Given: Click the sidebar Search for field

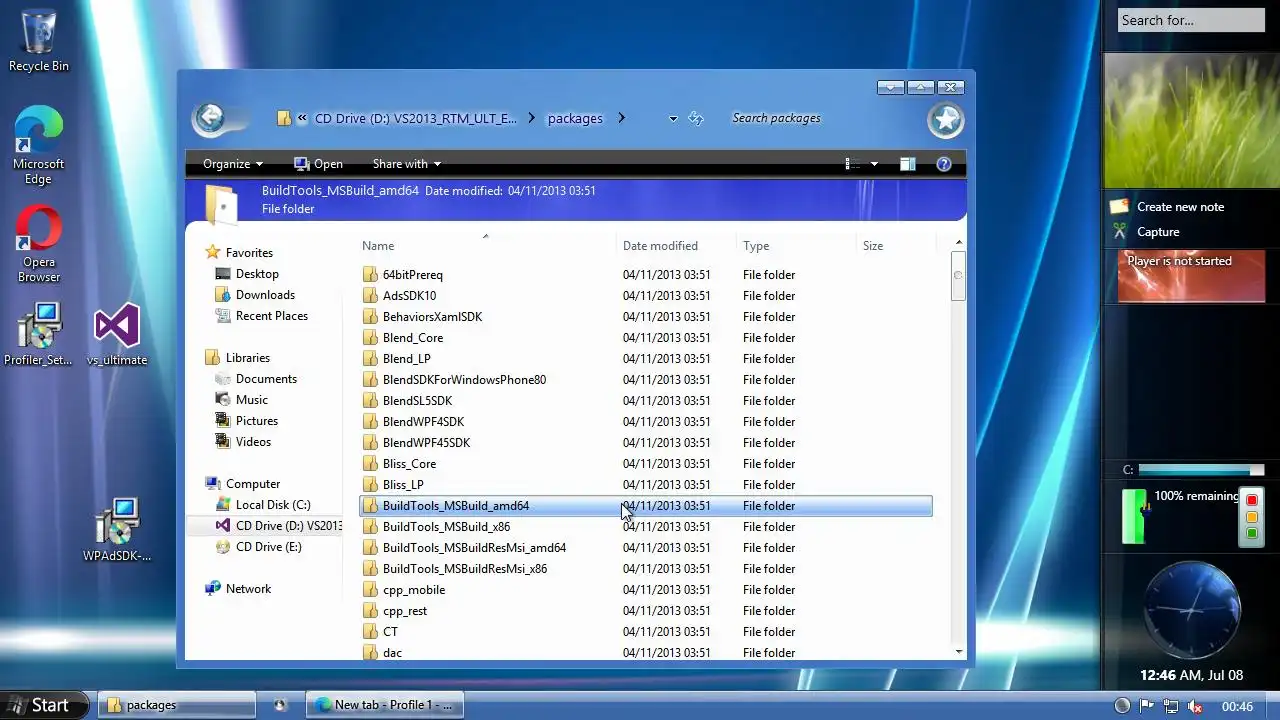Looking at the screenshot, I should click(1190, 20).
